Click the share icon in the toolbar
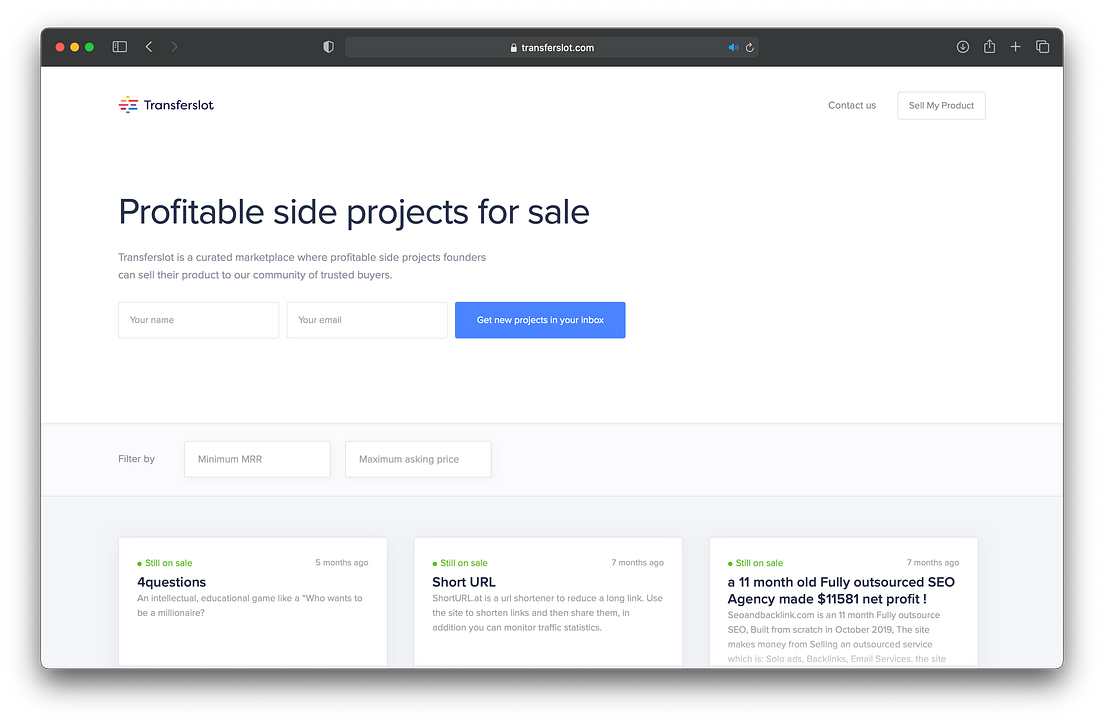This screenshot has width=1104, height=723. 989,46
